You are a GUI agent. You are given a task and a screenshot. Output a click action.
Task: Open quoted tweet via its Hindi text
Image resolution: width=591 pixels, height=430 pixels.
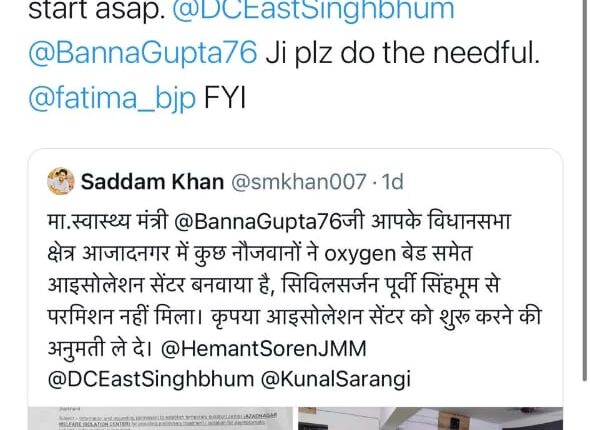(294, 285)
